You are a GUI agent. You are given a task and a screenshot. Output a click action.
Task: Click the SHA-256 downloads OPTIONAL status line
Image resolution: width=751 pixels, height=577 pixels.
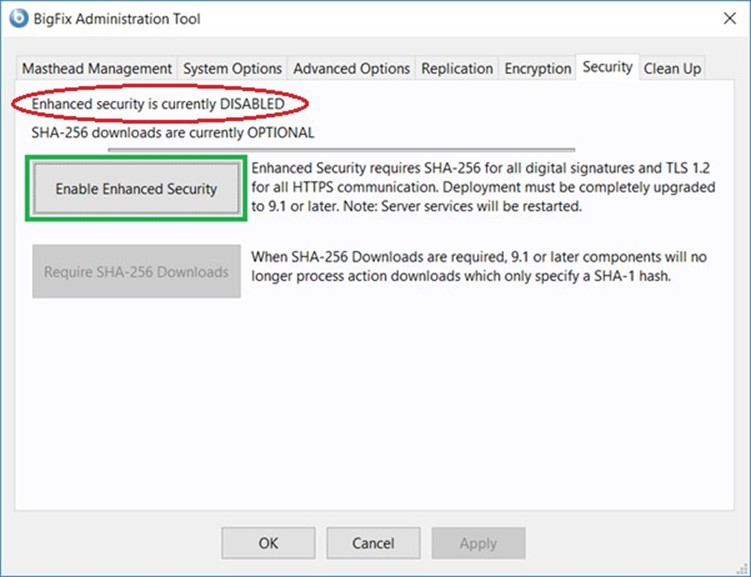pyautogui.click(x=173, y=132)
